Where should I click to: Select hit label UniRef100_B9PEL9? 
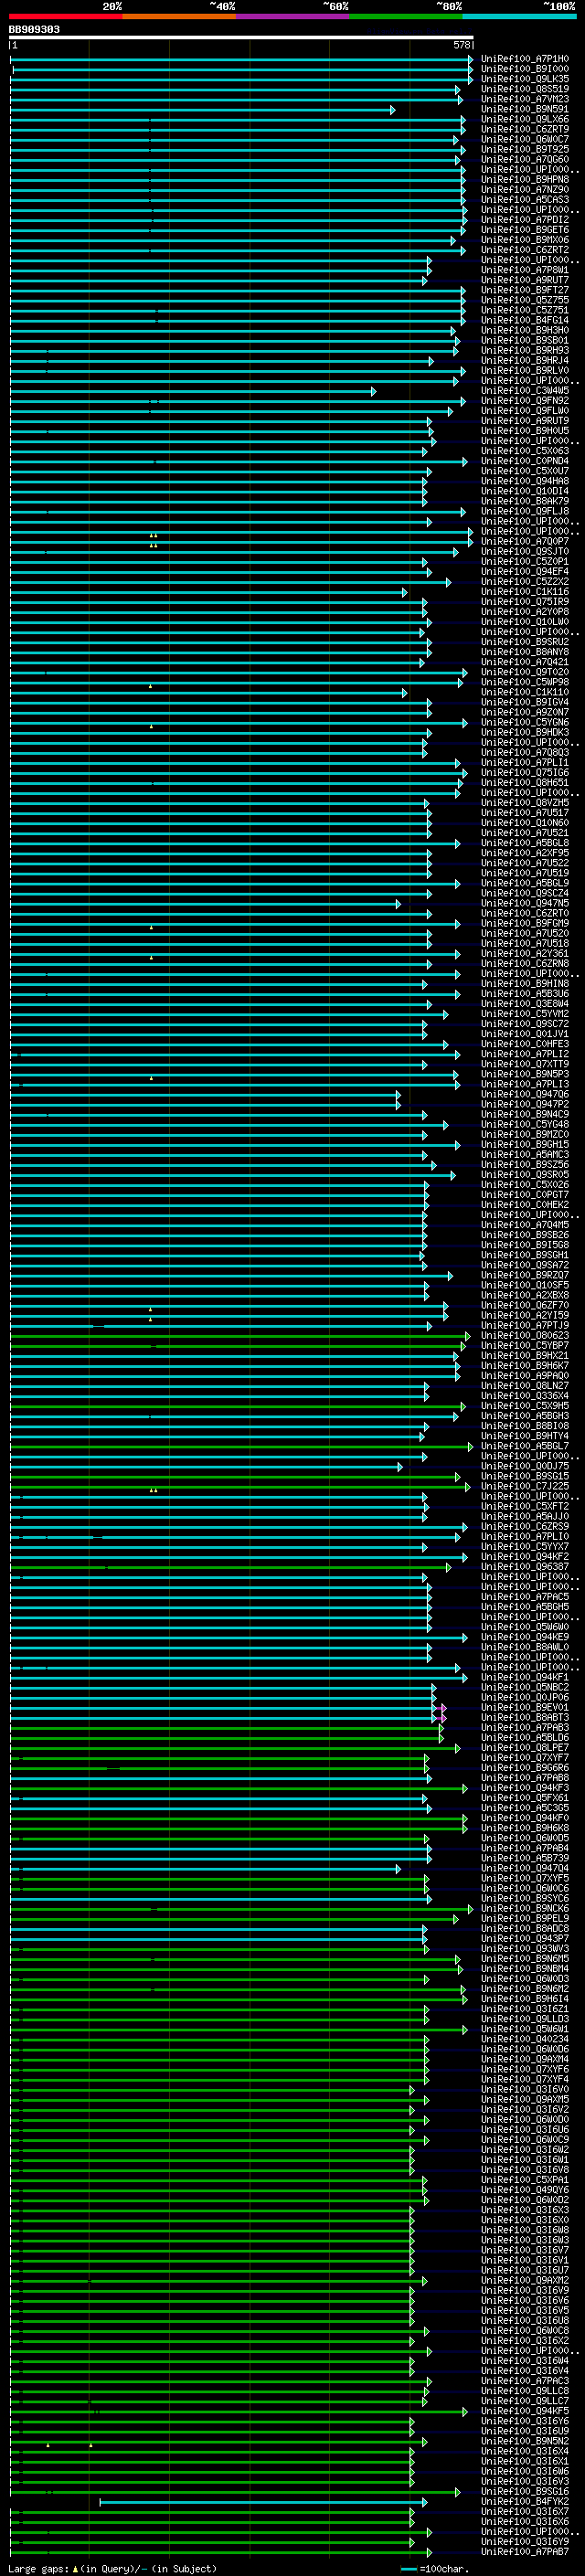[525, 1918]
